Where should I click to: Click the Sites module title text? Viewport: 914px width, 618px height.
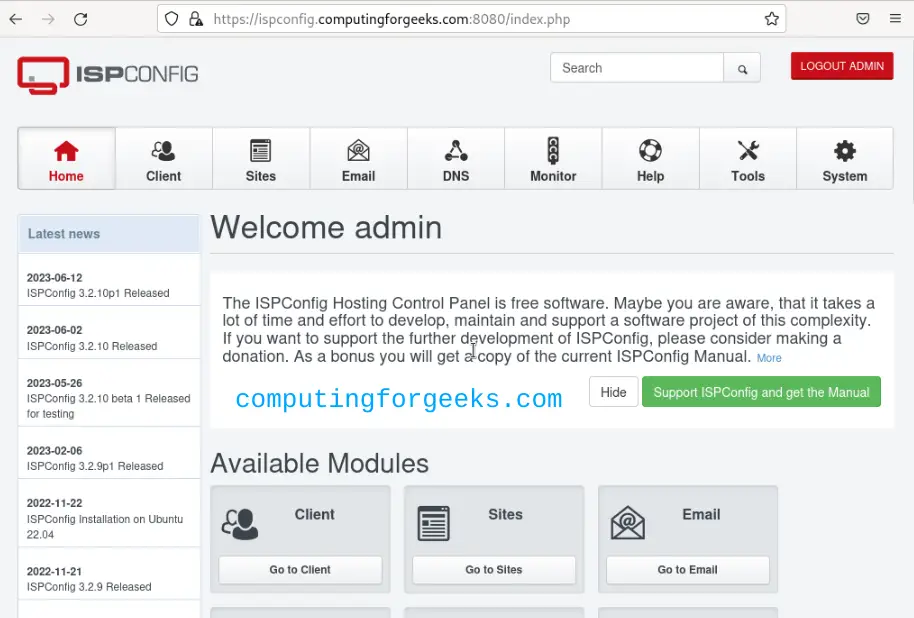(x=505, y=514)
